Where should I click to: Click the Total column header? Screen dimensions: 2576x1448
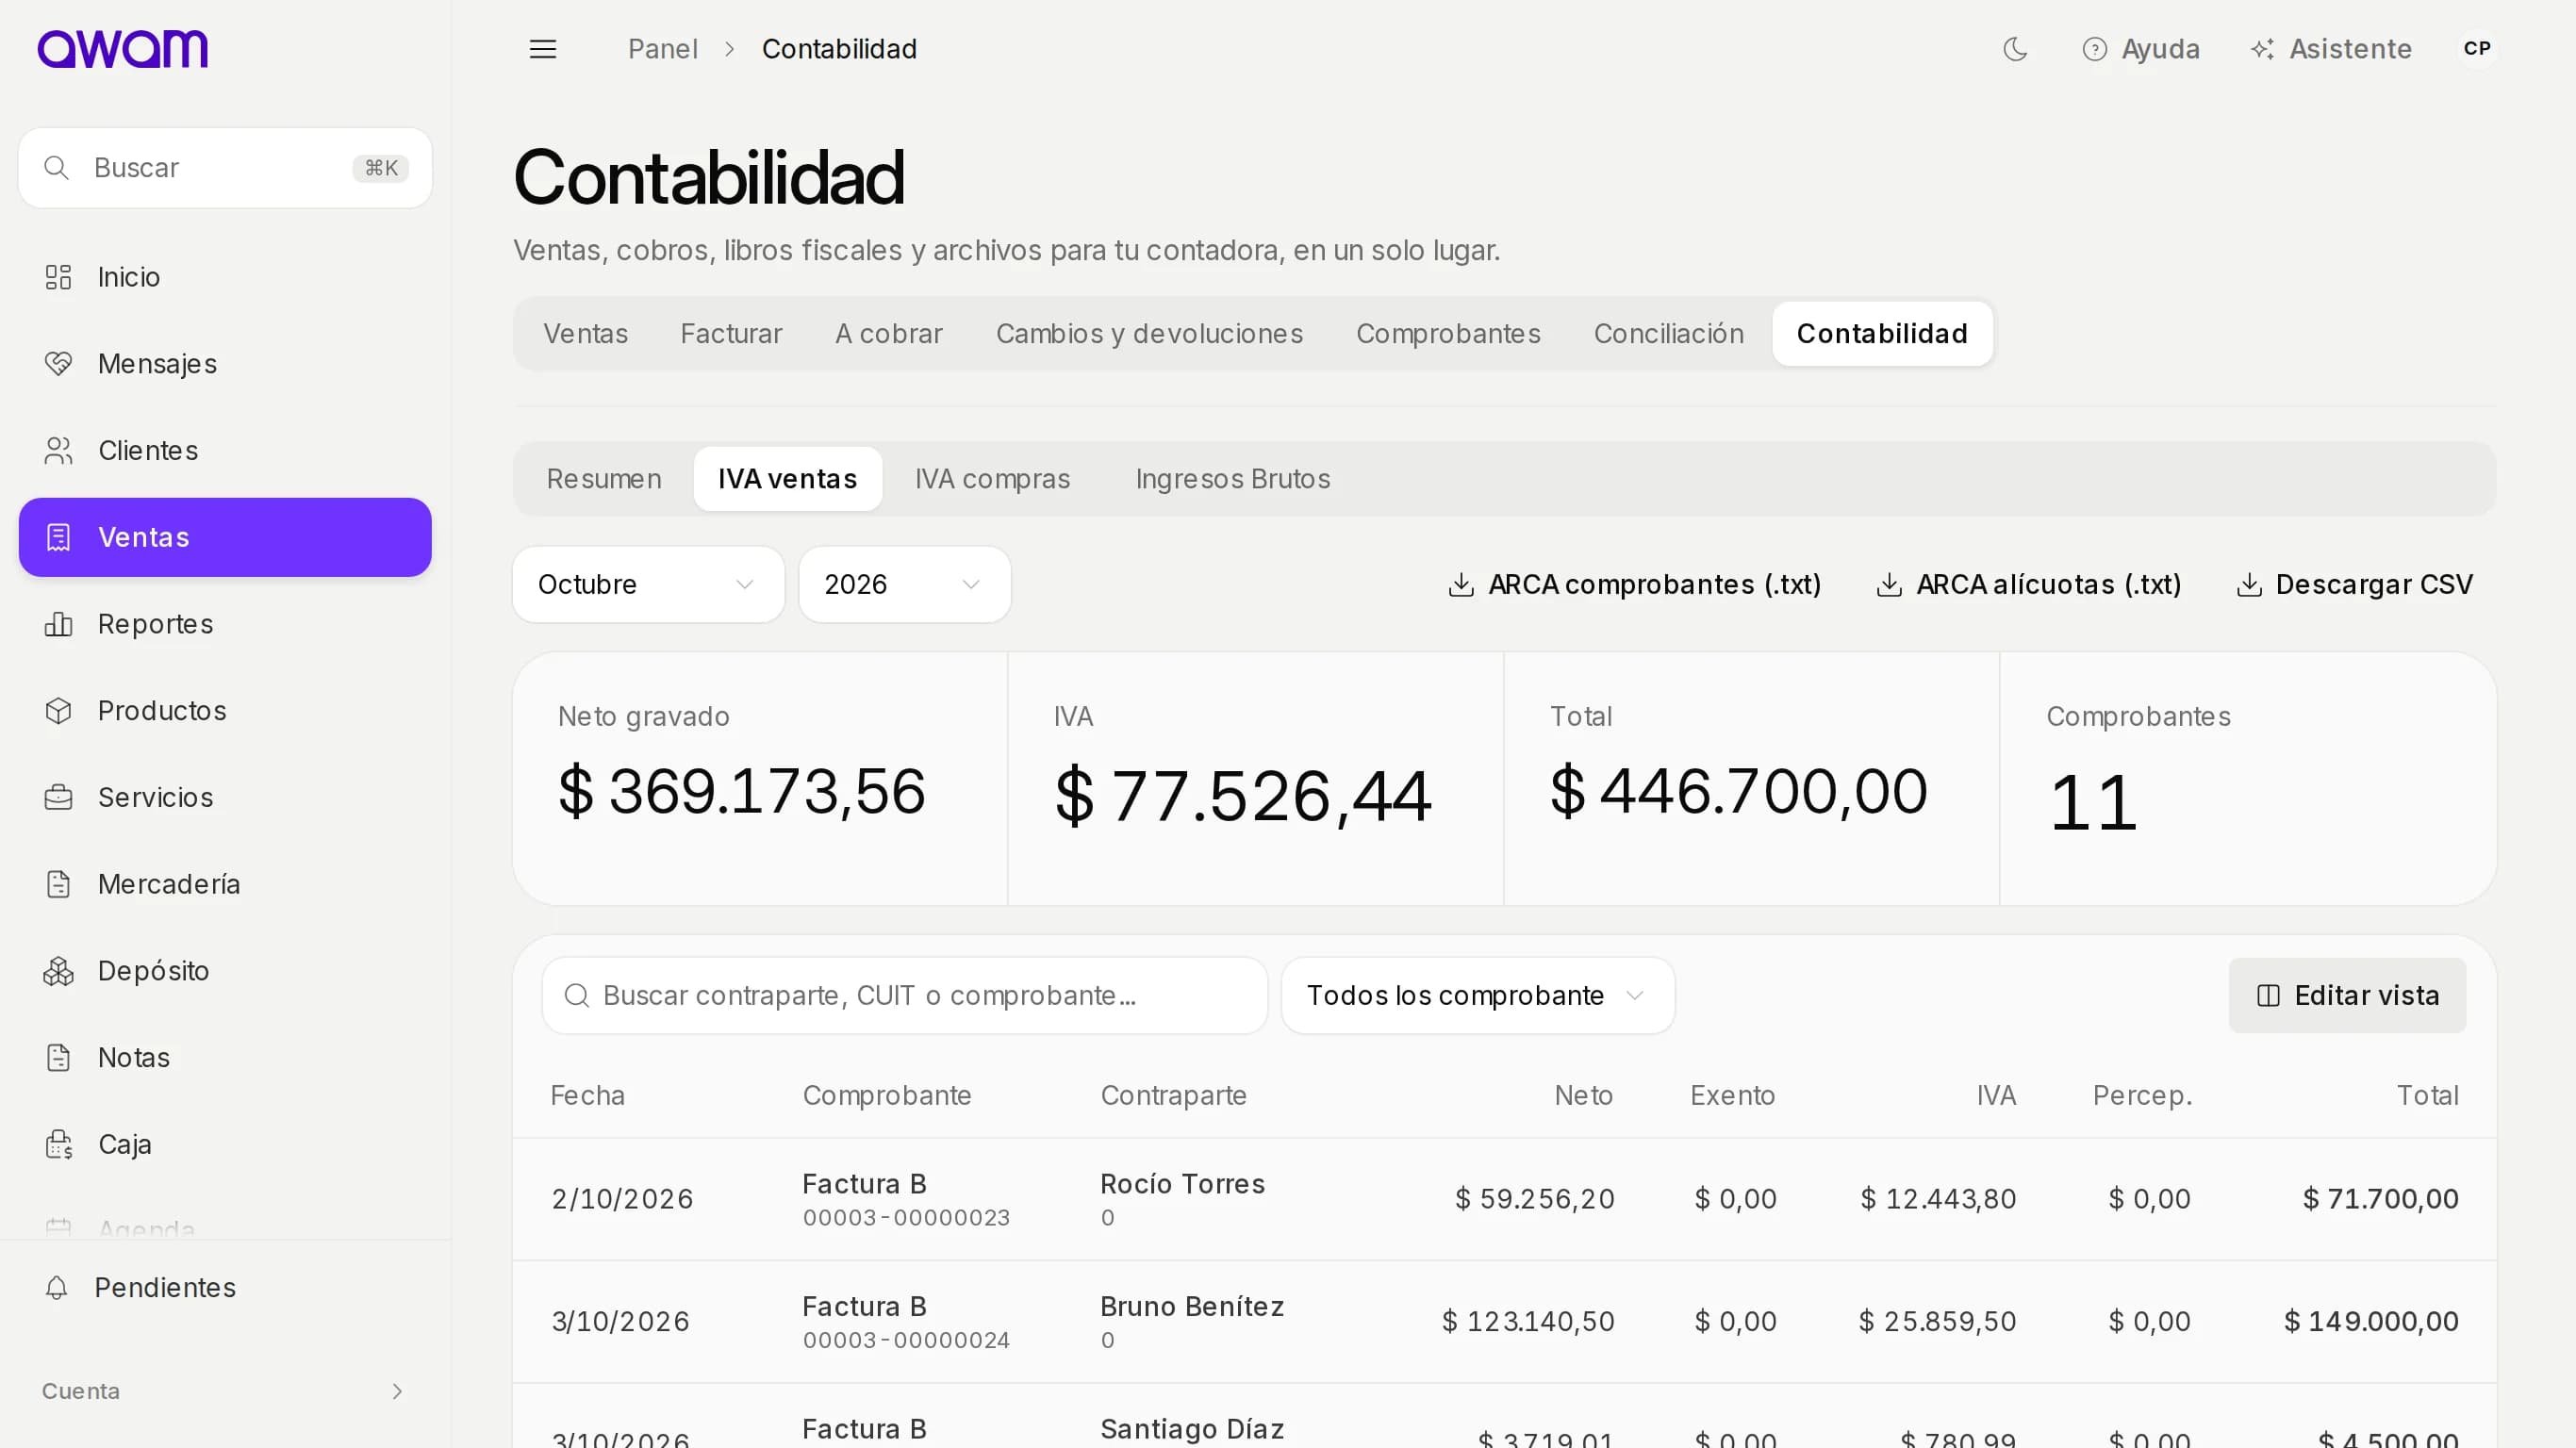2427,1096
